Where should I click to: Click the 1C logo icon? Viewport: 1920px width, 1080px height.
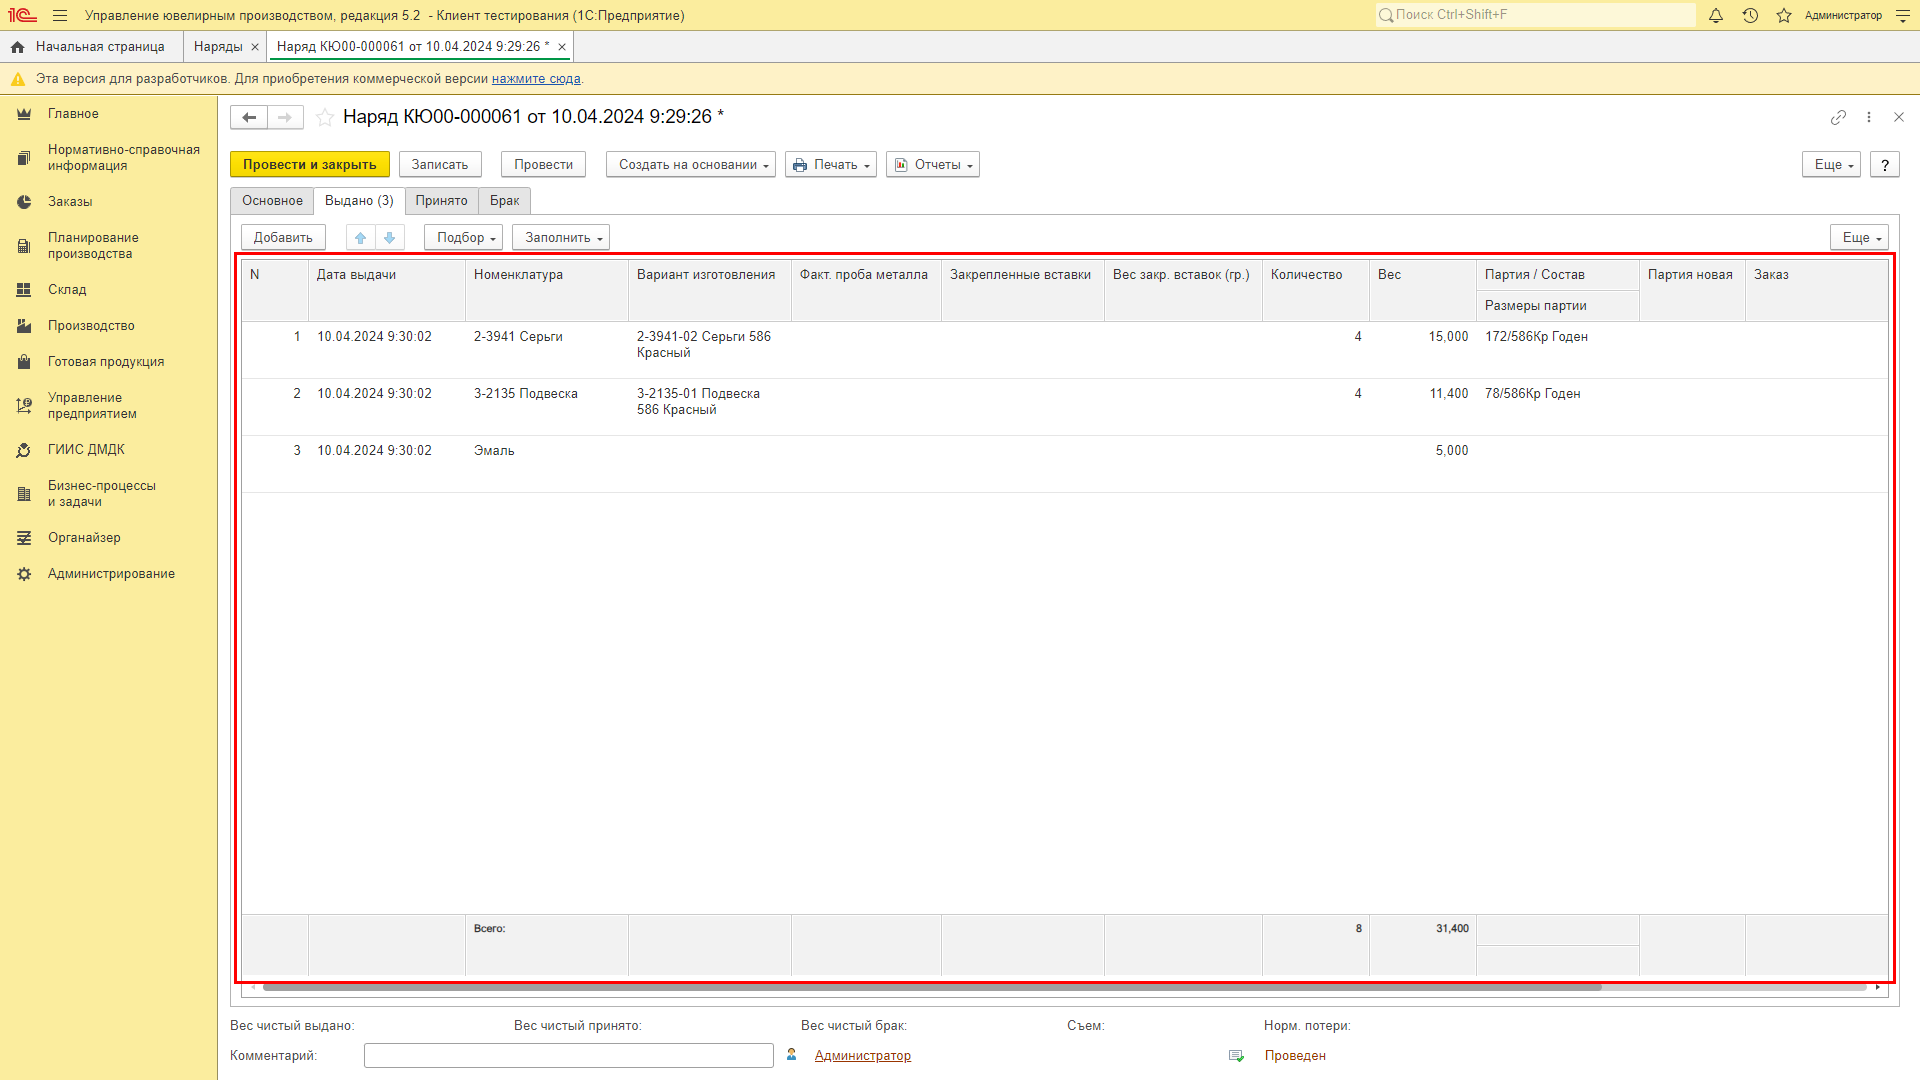[x=22, y=16]
